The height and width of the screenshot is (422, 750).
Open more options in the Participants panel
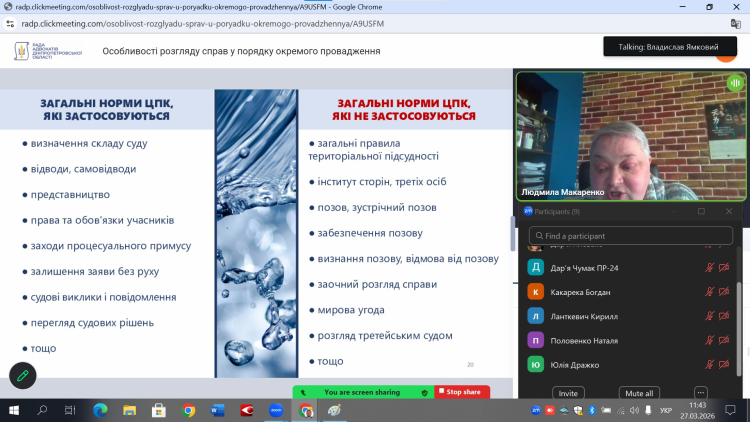700,393
